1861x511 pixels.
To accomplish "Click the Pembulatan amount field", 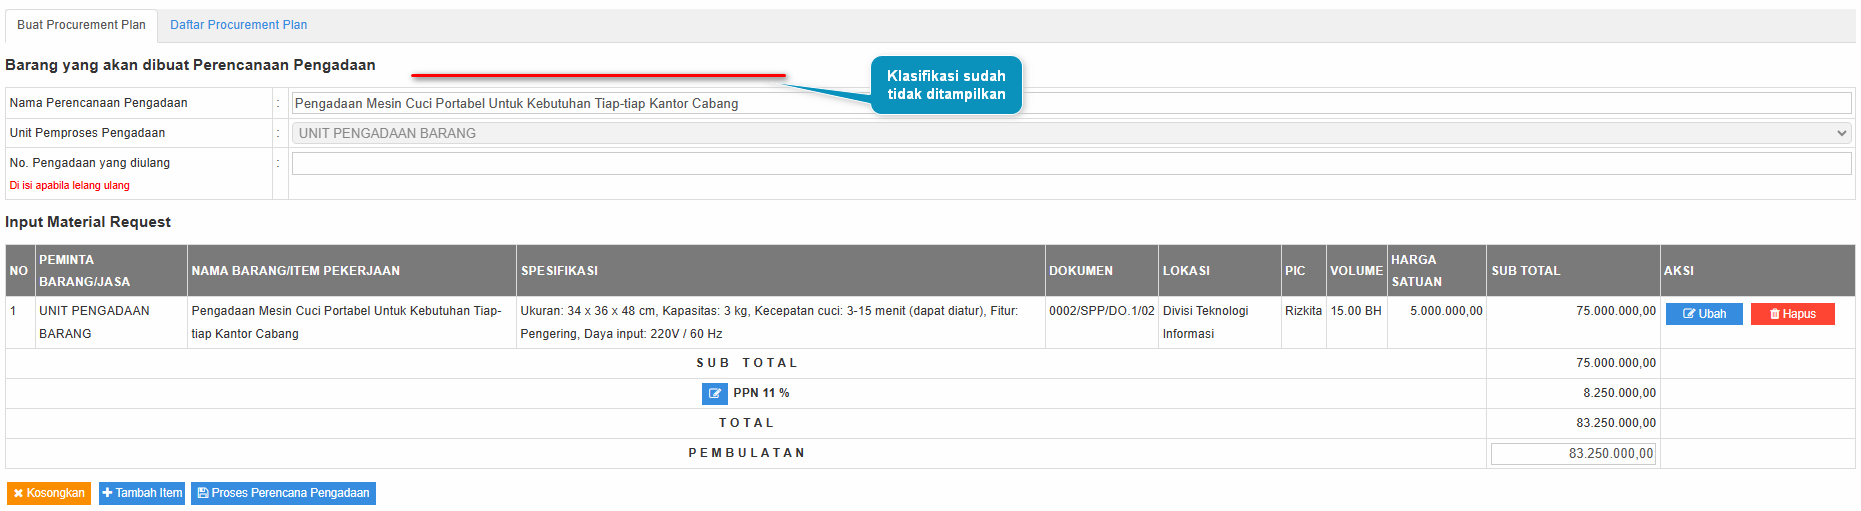I will (1573, 453).
